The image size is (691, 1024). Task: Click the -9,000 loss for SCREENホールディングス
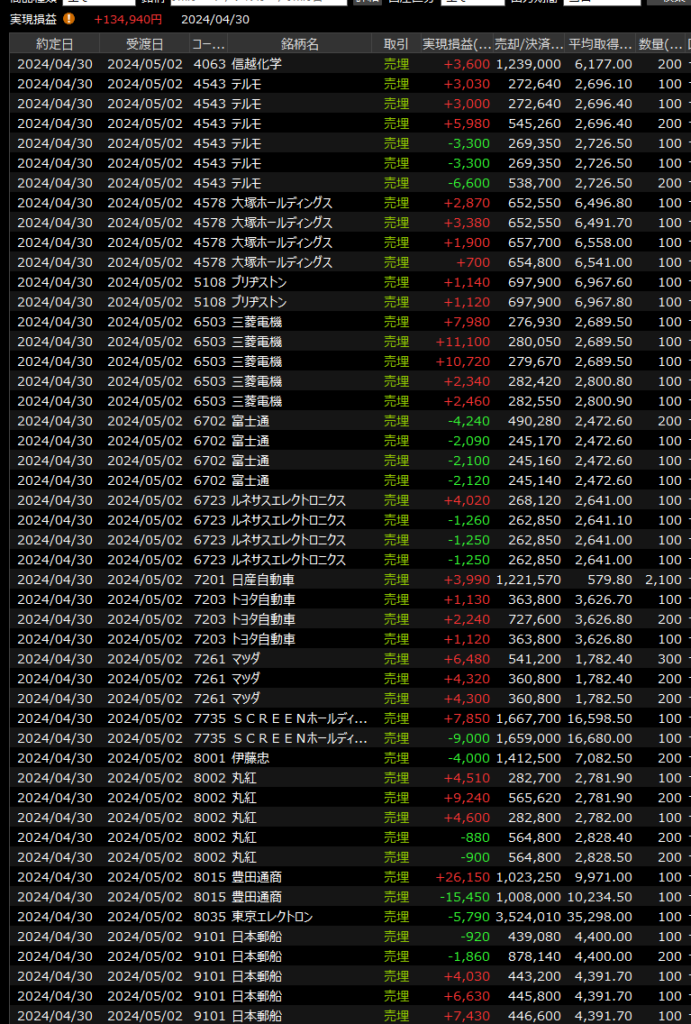466,738
